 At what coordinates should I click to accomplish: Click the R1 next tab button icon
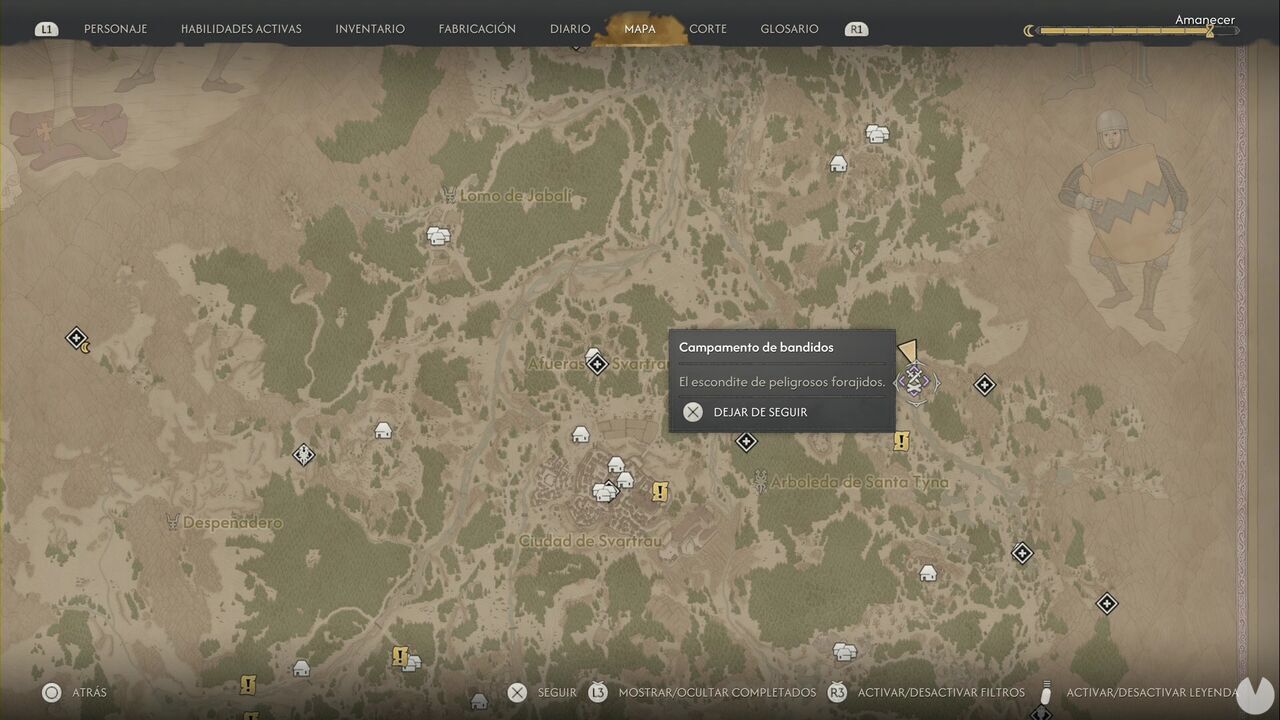click(856, 29)
